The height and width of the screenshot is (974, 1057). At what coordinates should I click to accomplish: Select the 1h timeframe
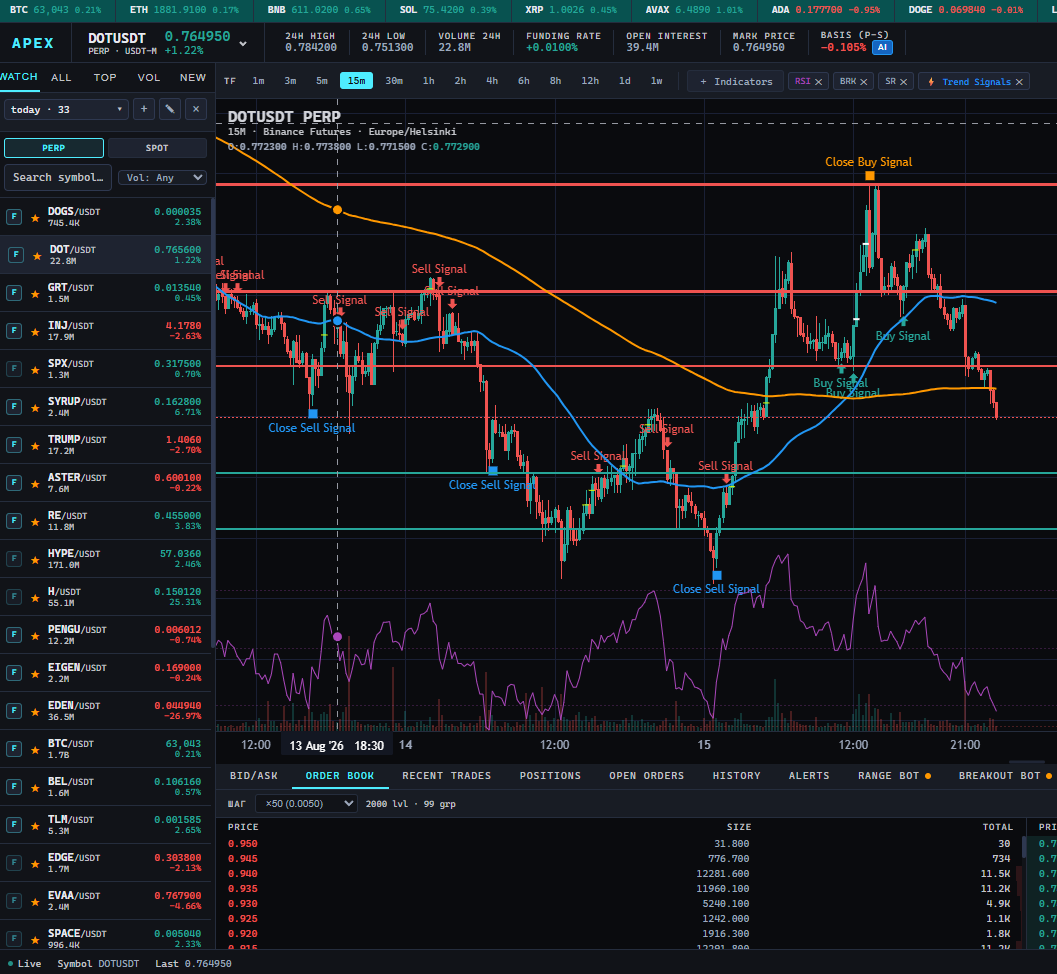429,81
